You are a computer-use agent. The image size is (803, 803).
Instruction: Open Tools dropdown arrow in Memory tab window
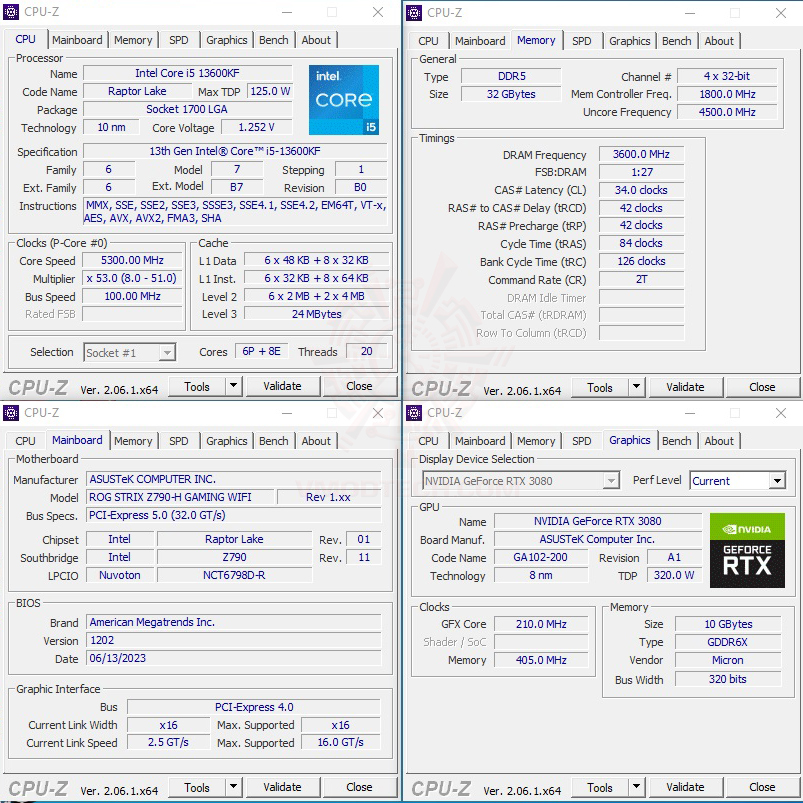pos(637,387)
